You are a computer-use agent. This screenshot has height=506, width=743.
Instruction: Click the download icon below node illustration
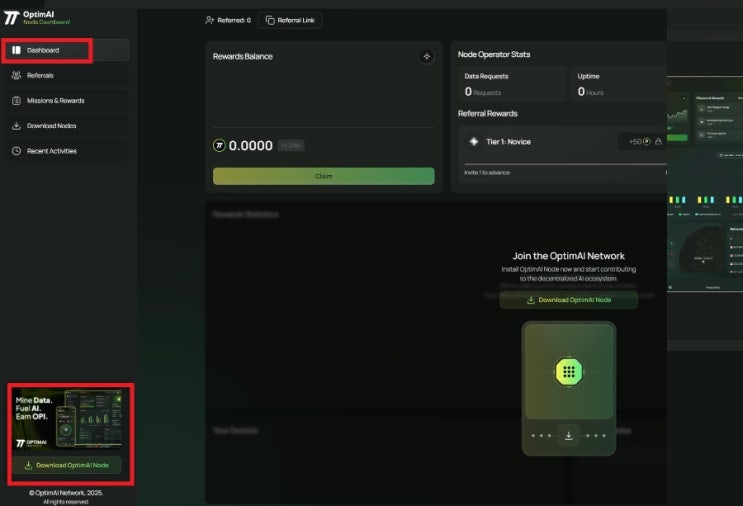point(569,435)
